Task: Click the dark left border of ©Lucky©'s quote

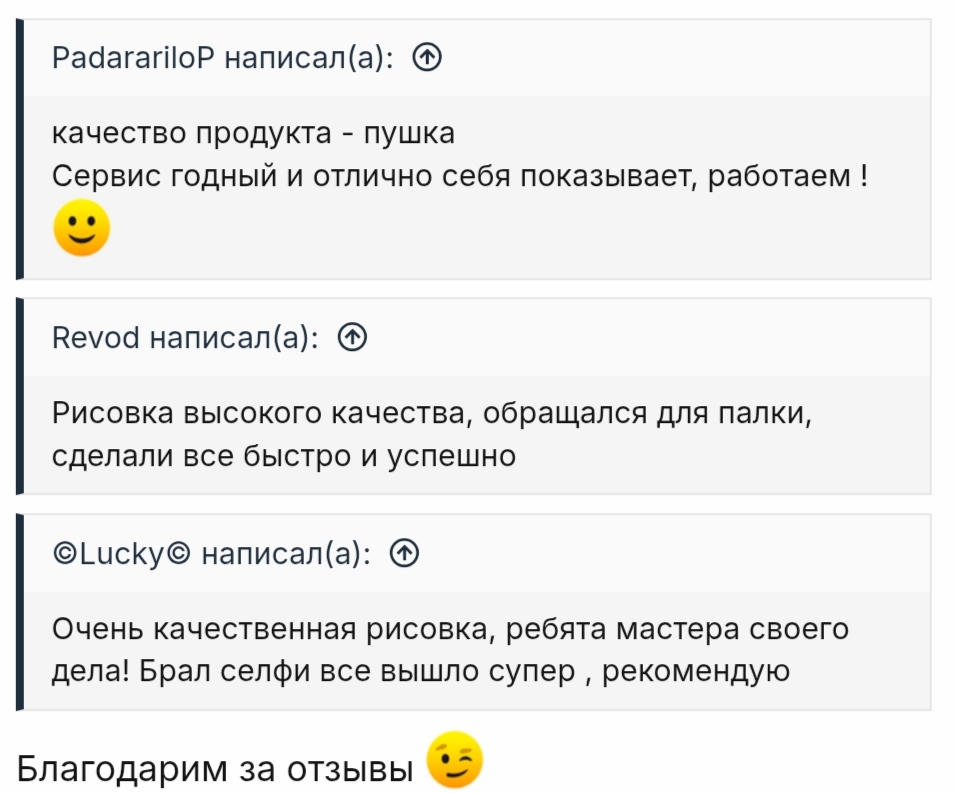Action: [x=19, y=610]
